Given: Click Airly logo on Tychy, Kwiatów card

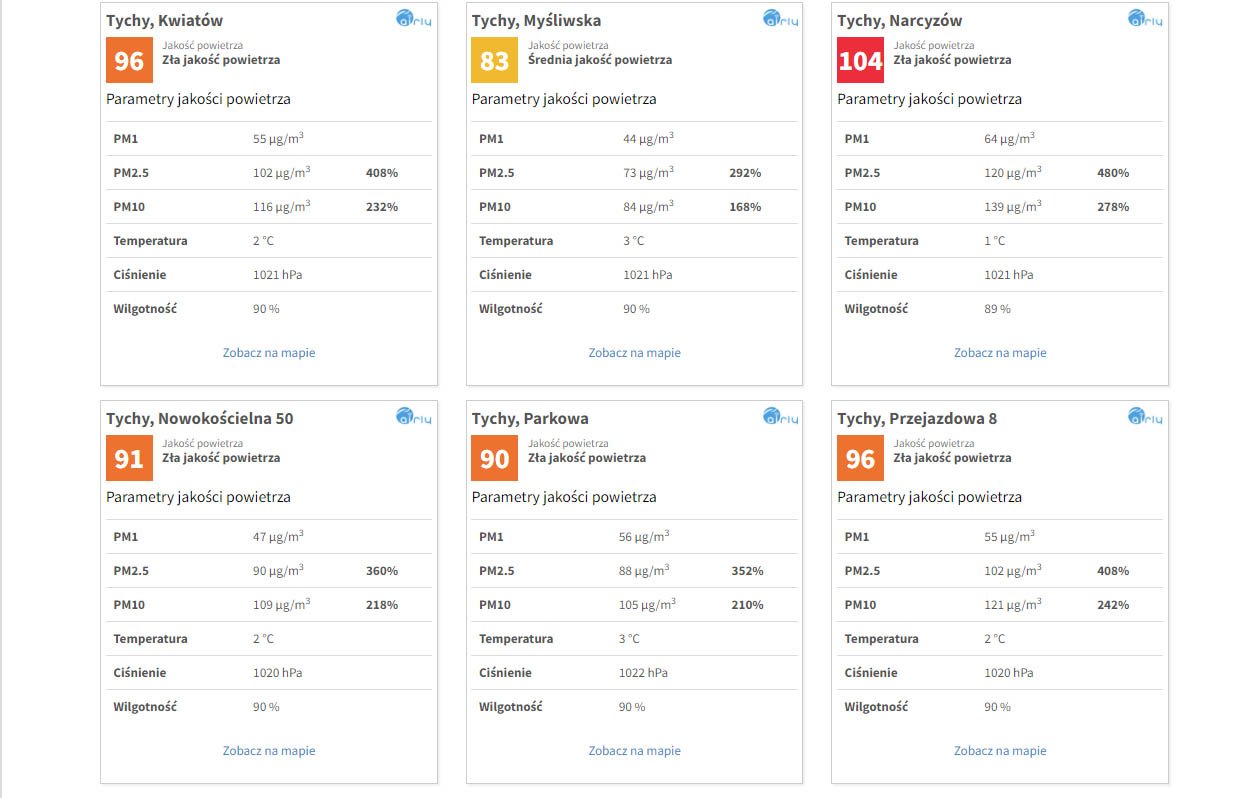Looking at the screenshot, I should point(413,19).
